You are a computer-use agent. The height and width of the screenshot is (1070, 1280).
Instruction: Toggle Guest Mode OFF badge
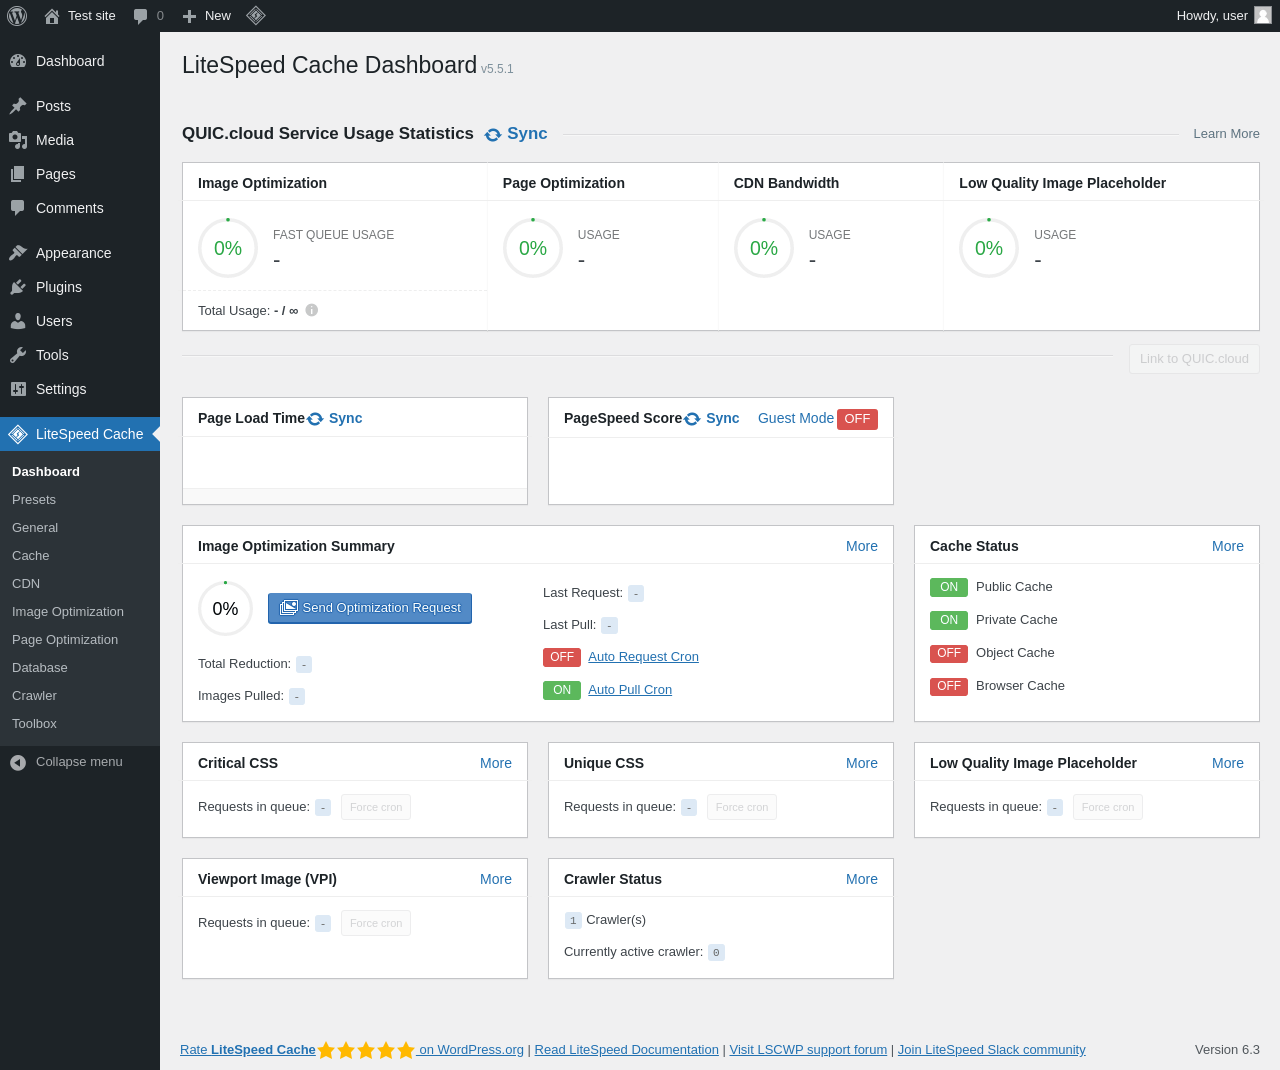pos(857,419)
